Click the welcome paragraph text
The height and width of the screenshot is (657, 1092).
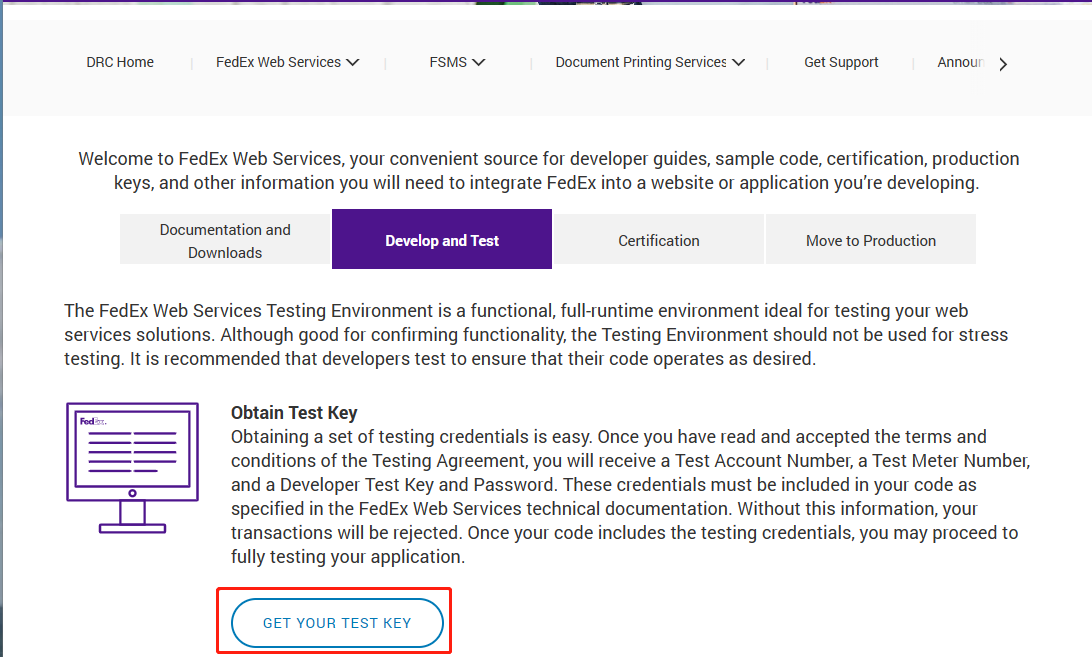pos(548,171)
